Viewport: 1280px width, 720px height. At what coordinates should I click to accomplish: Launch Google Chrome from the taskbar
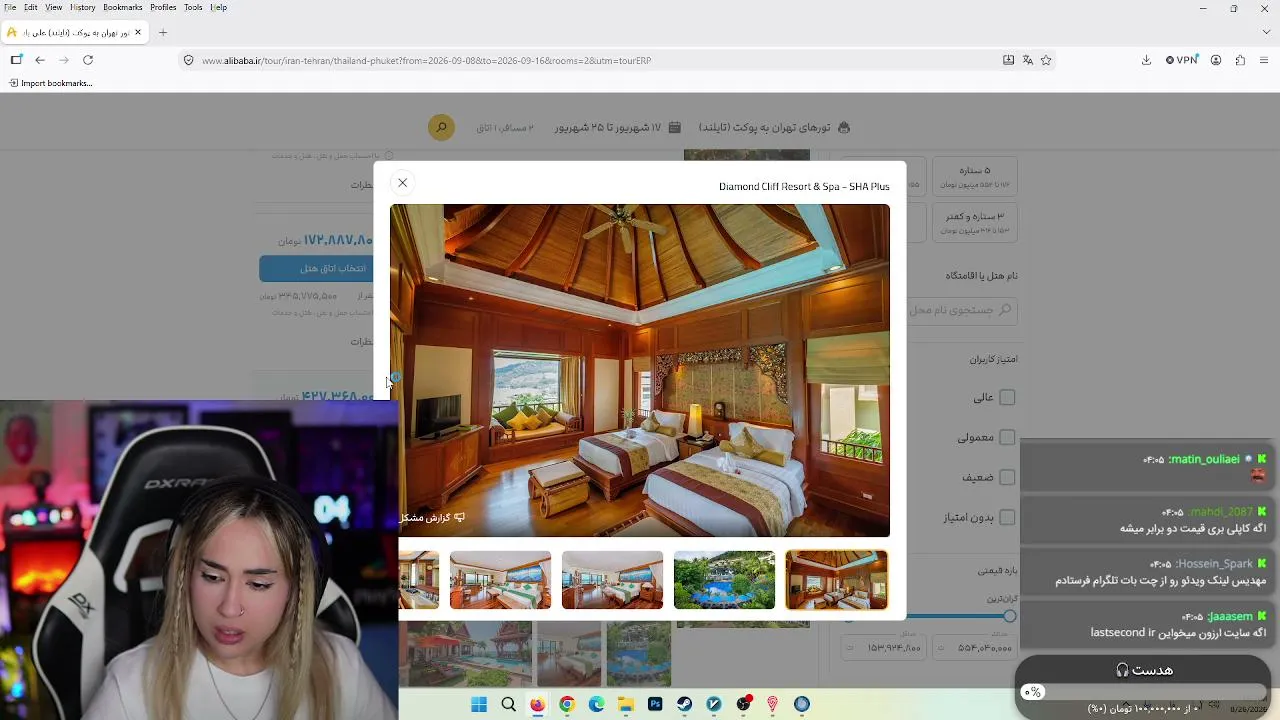(x=567, y=704)
